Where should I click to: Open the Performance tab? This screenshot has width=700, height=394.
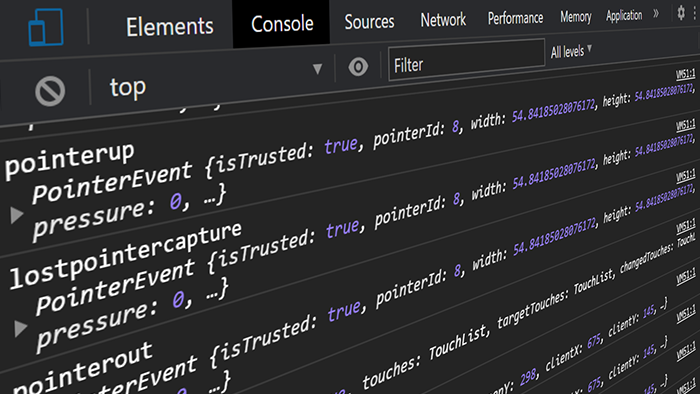pyautogui.click(x=515, y=18)
